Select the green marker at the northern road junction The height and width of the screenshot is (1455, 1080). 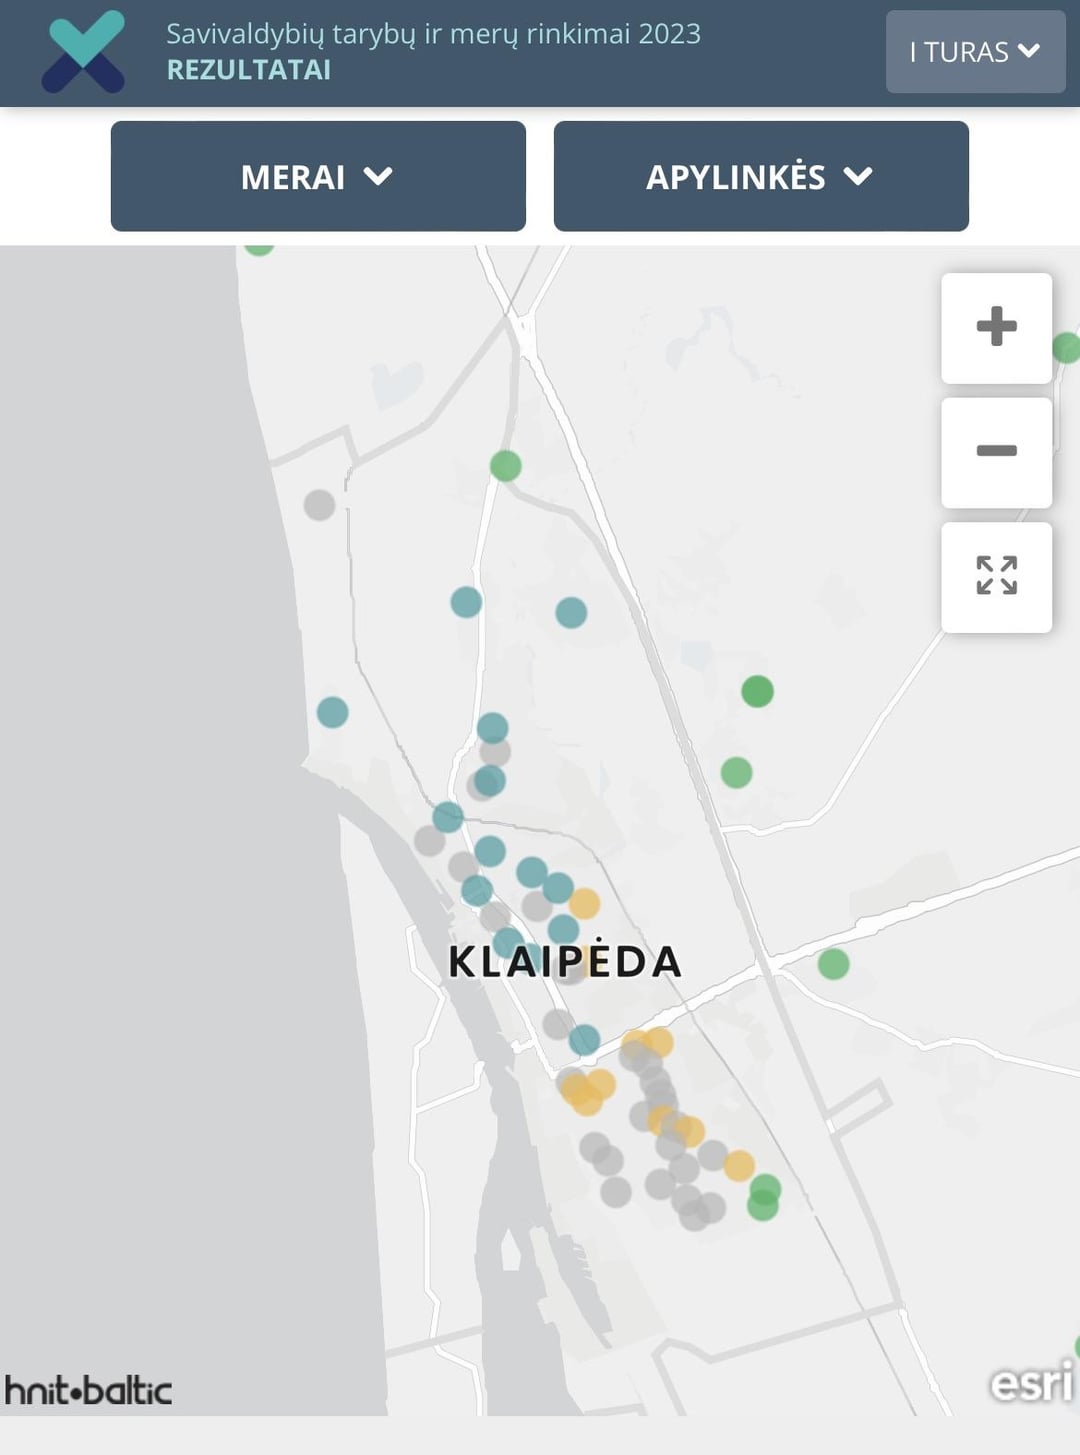(x=505, y=466)
